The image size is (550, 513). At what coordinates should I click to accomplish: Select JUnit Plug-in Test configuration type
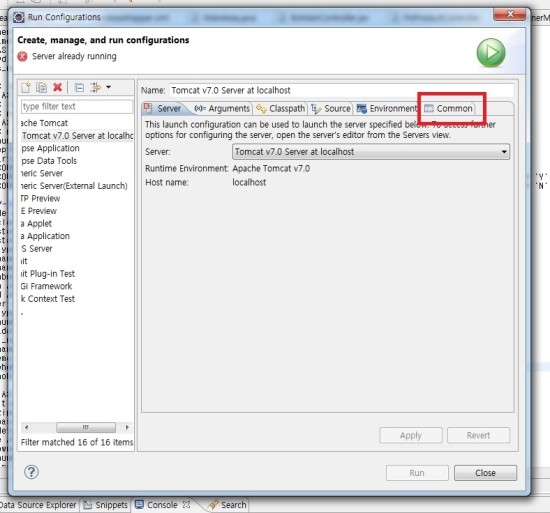pyautogui.click(x=48, y=274)
